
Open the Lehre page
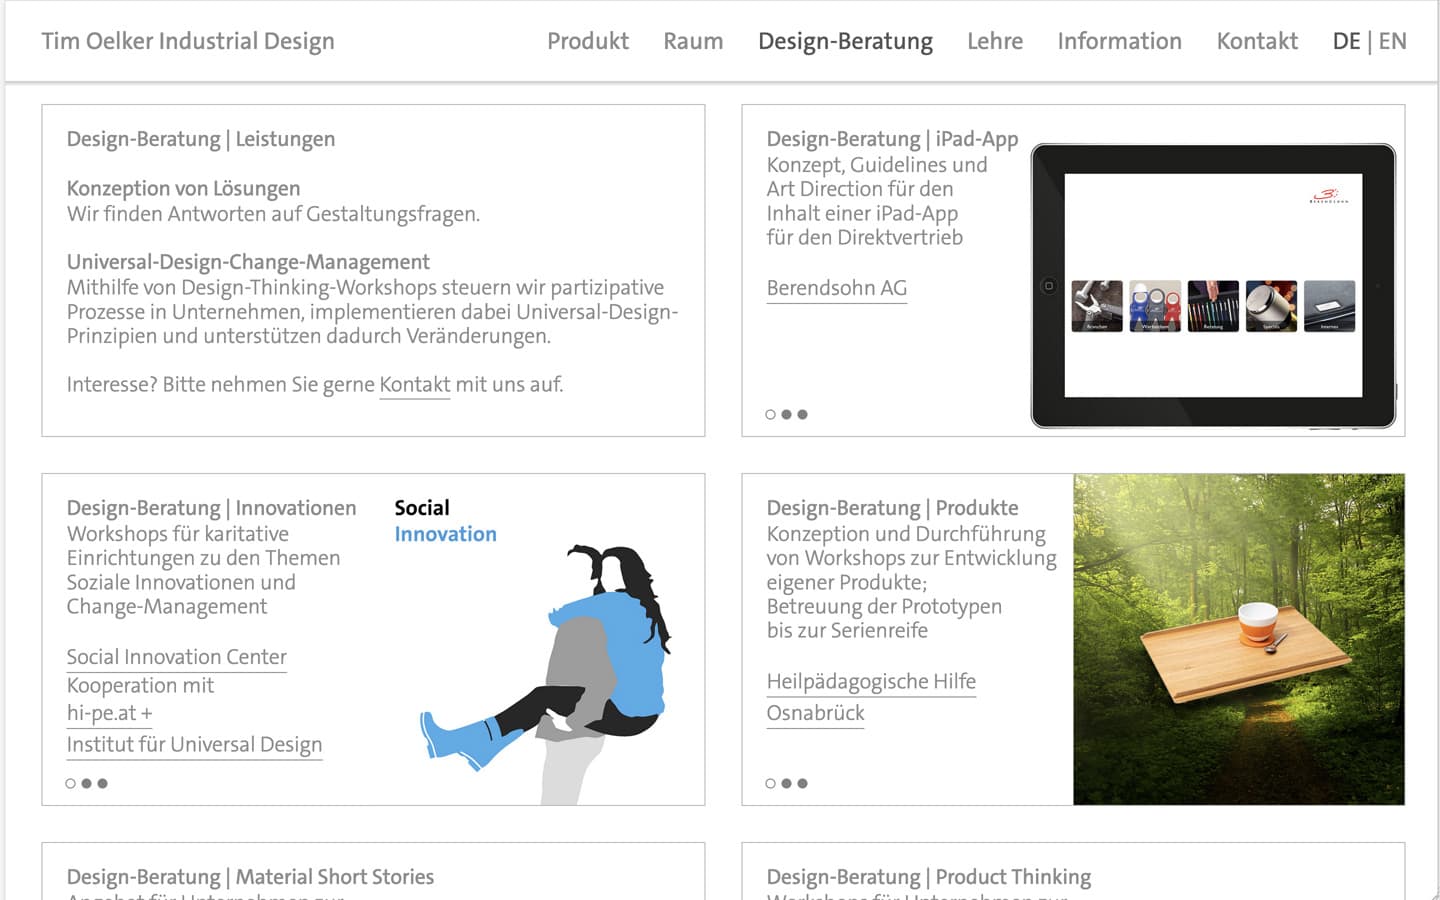pyautogui.click(x=994, y=41)
